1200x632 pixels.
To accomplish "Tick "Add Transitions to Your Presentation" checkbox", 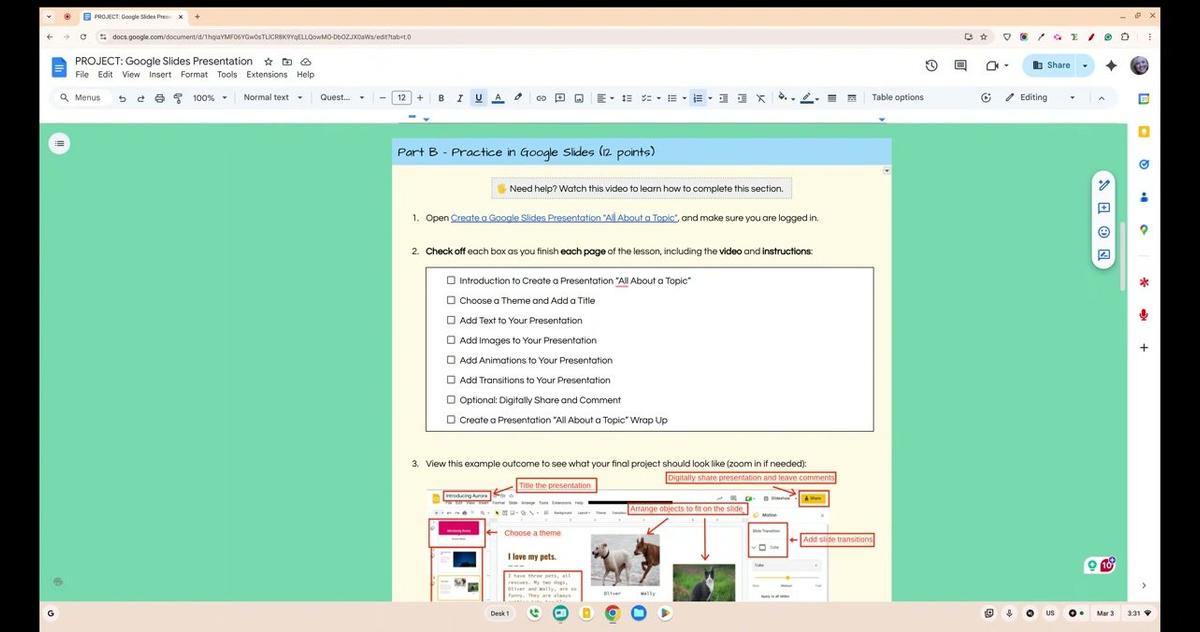I will tap(451, 380).
